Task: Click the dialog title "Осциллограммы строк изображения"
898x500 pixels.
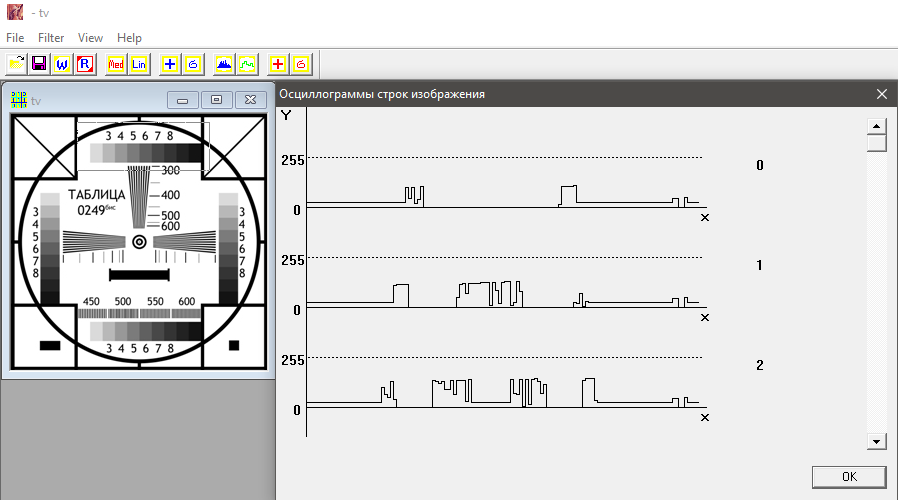Action: click(382, 94)
